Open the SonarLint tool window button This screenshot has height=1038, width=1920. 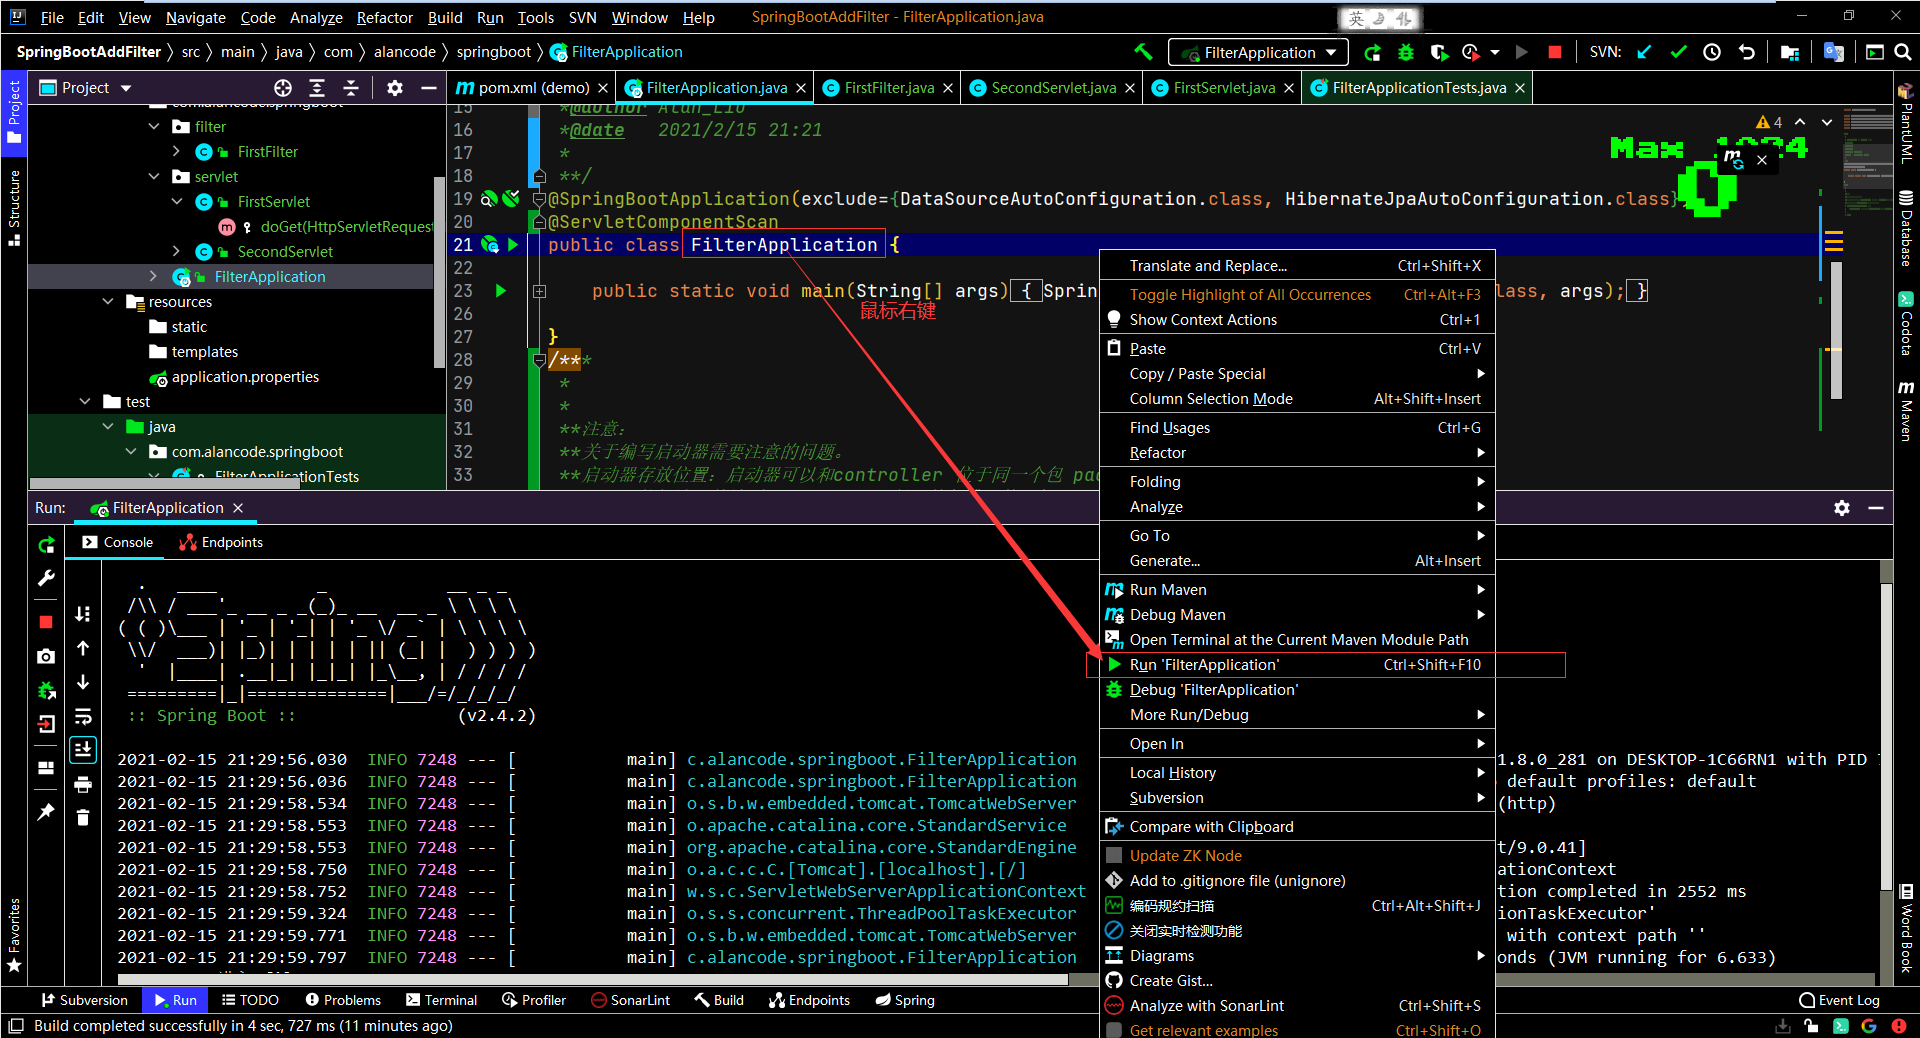tap(630, 1000)
